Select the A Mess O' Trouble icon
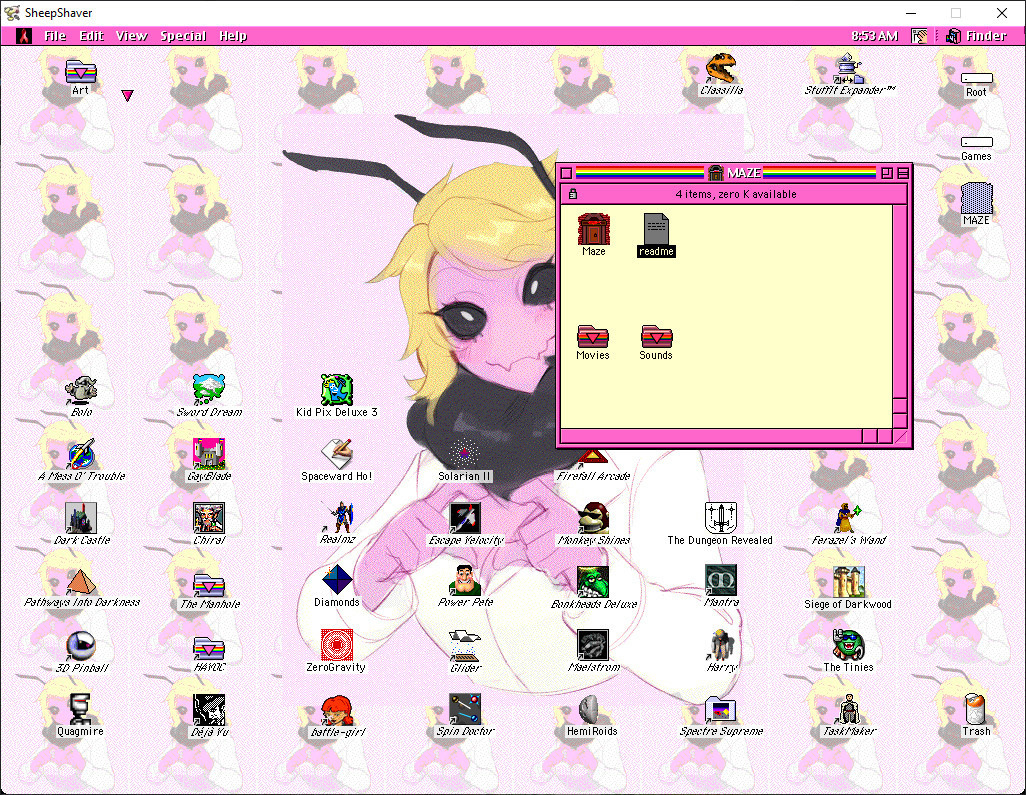This screenshot has width=1026, height=795. 80,453
